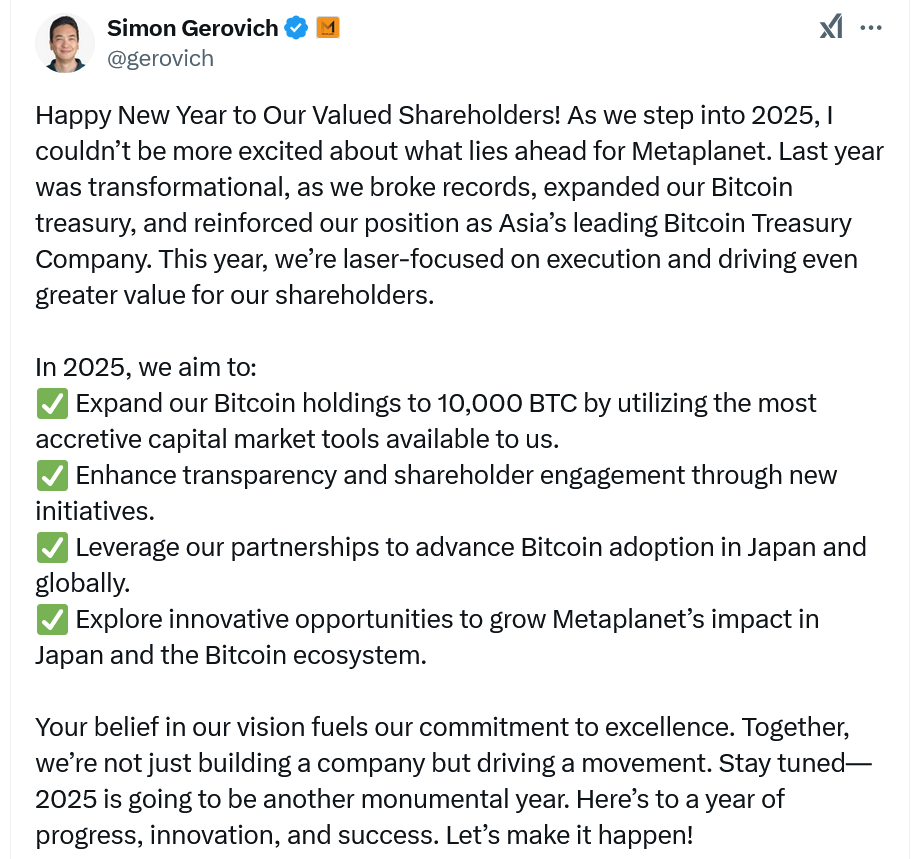Image resolution: width=919 pixels, height=859 pixels.
Task: Open the @gerovich handle link
Action: (162, 58)
